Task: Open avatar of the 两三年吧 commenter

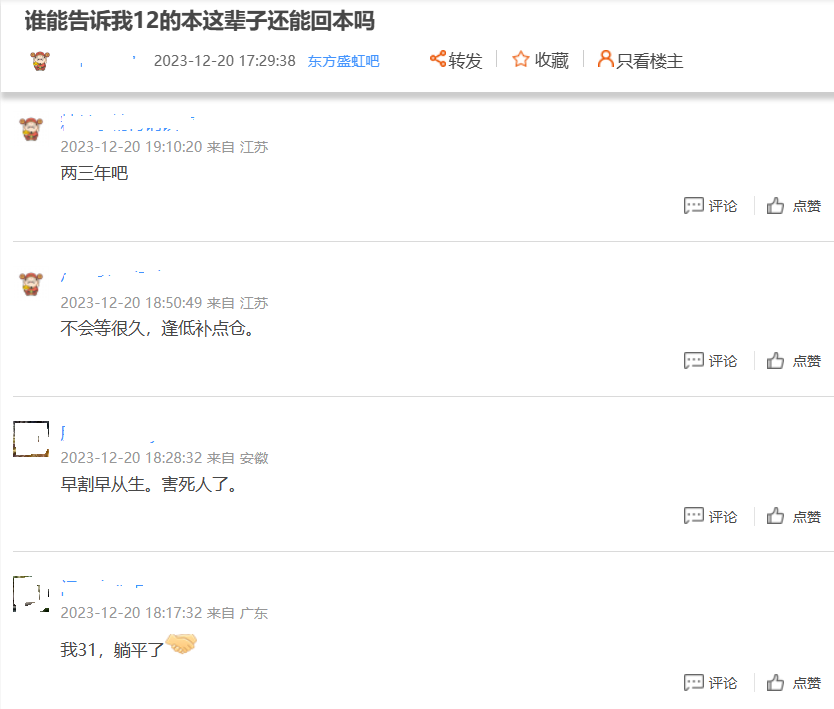Action: pos(31,129)
